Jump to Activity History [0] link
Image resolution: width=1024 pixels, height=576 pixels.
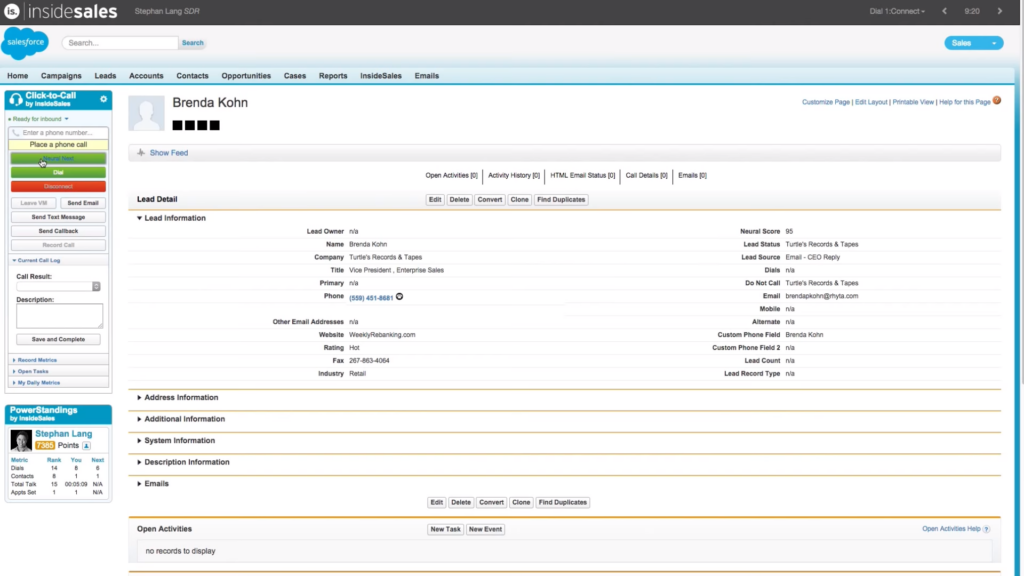(514, 175)
